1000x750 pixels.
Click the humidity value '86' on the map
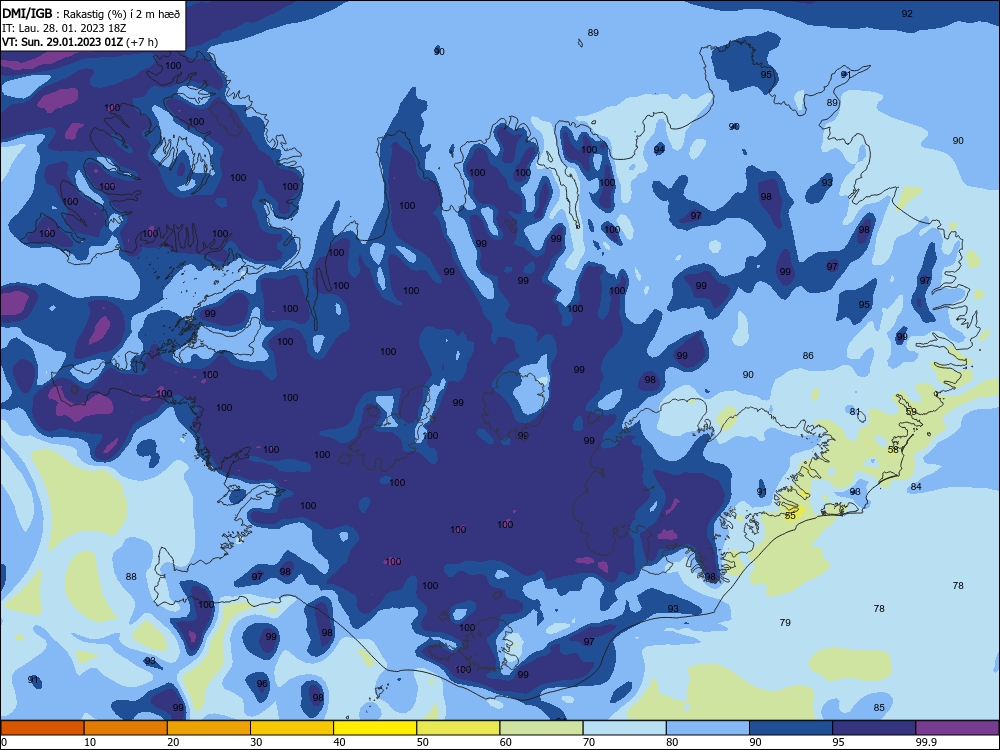point(808,355)
